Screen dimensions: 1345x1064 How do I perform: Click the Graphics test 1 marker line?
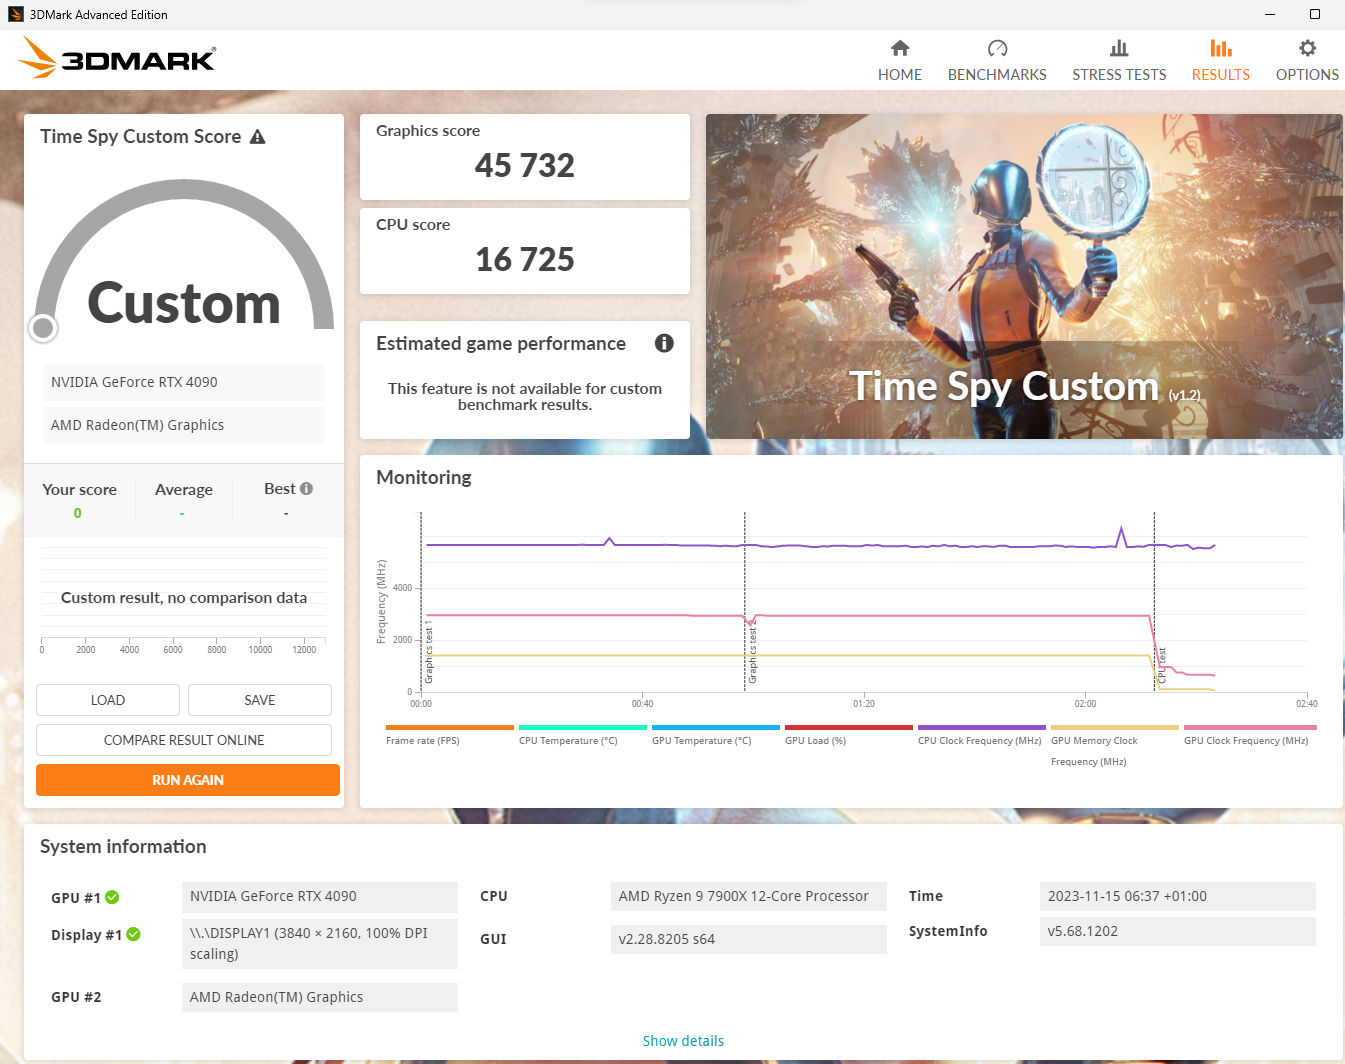pyautogui.click(x=421, y=600)
